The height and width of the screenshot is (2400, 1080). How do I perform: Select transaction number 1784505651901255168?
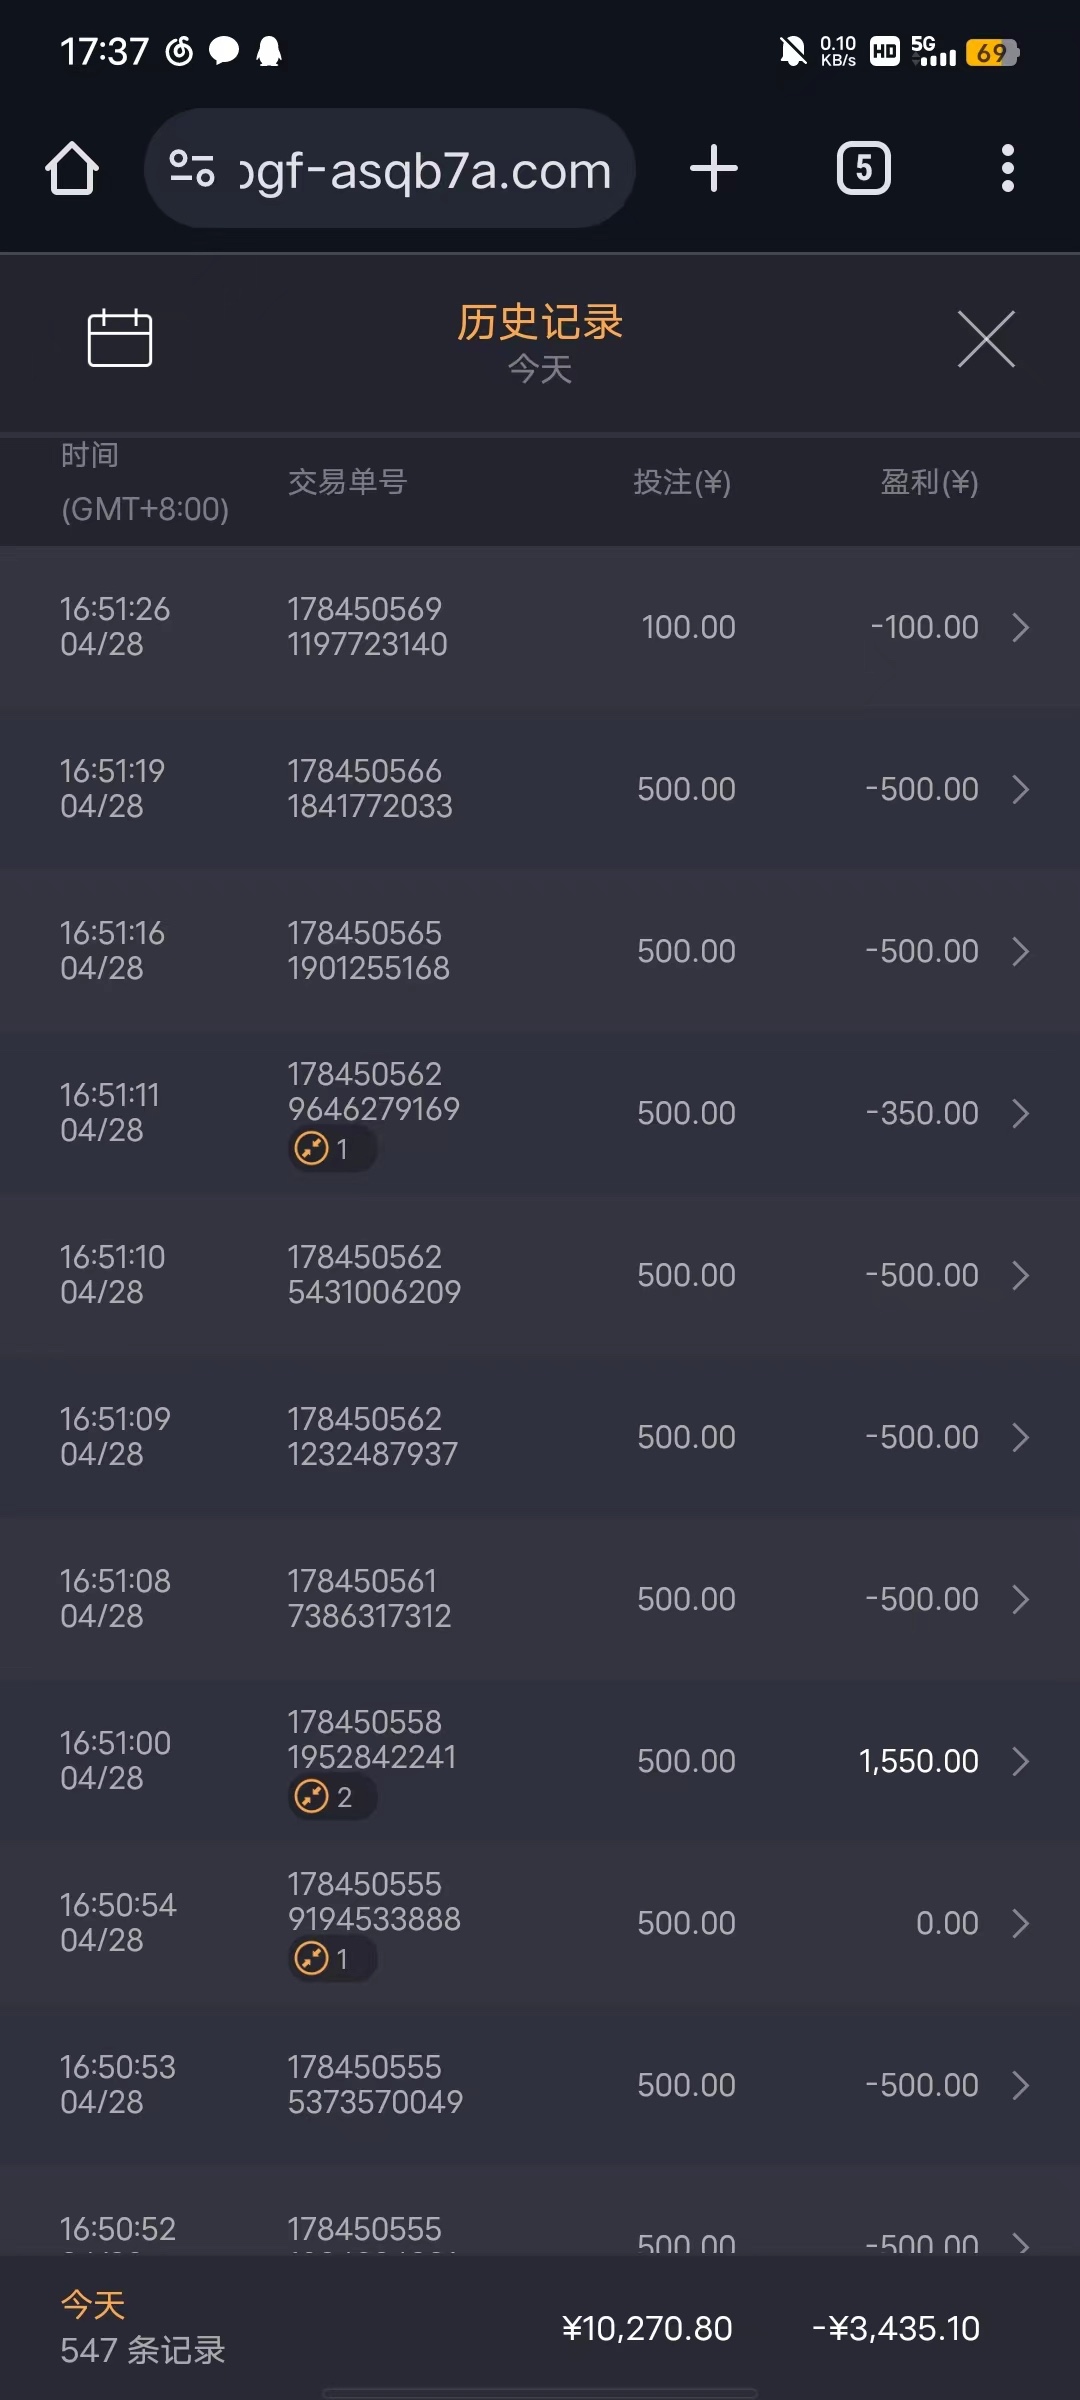368,951
